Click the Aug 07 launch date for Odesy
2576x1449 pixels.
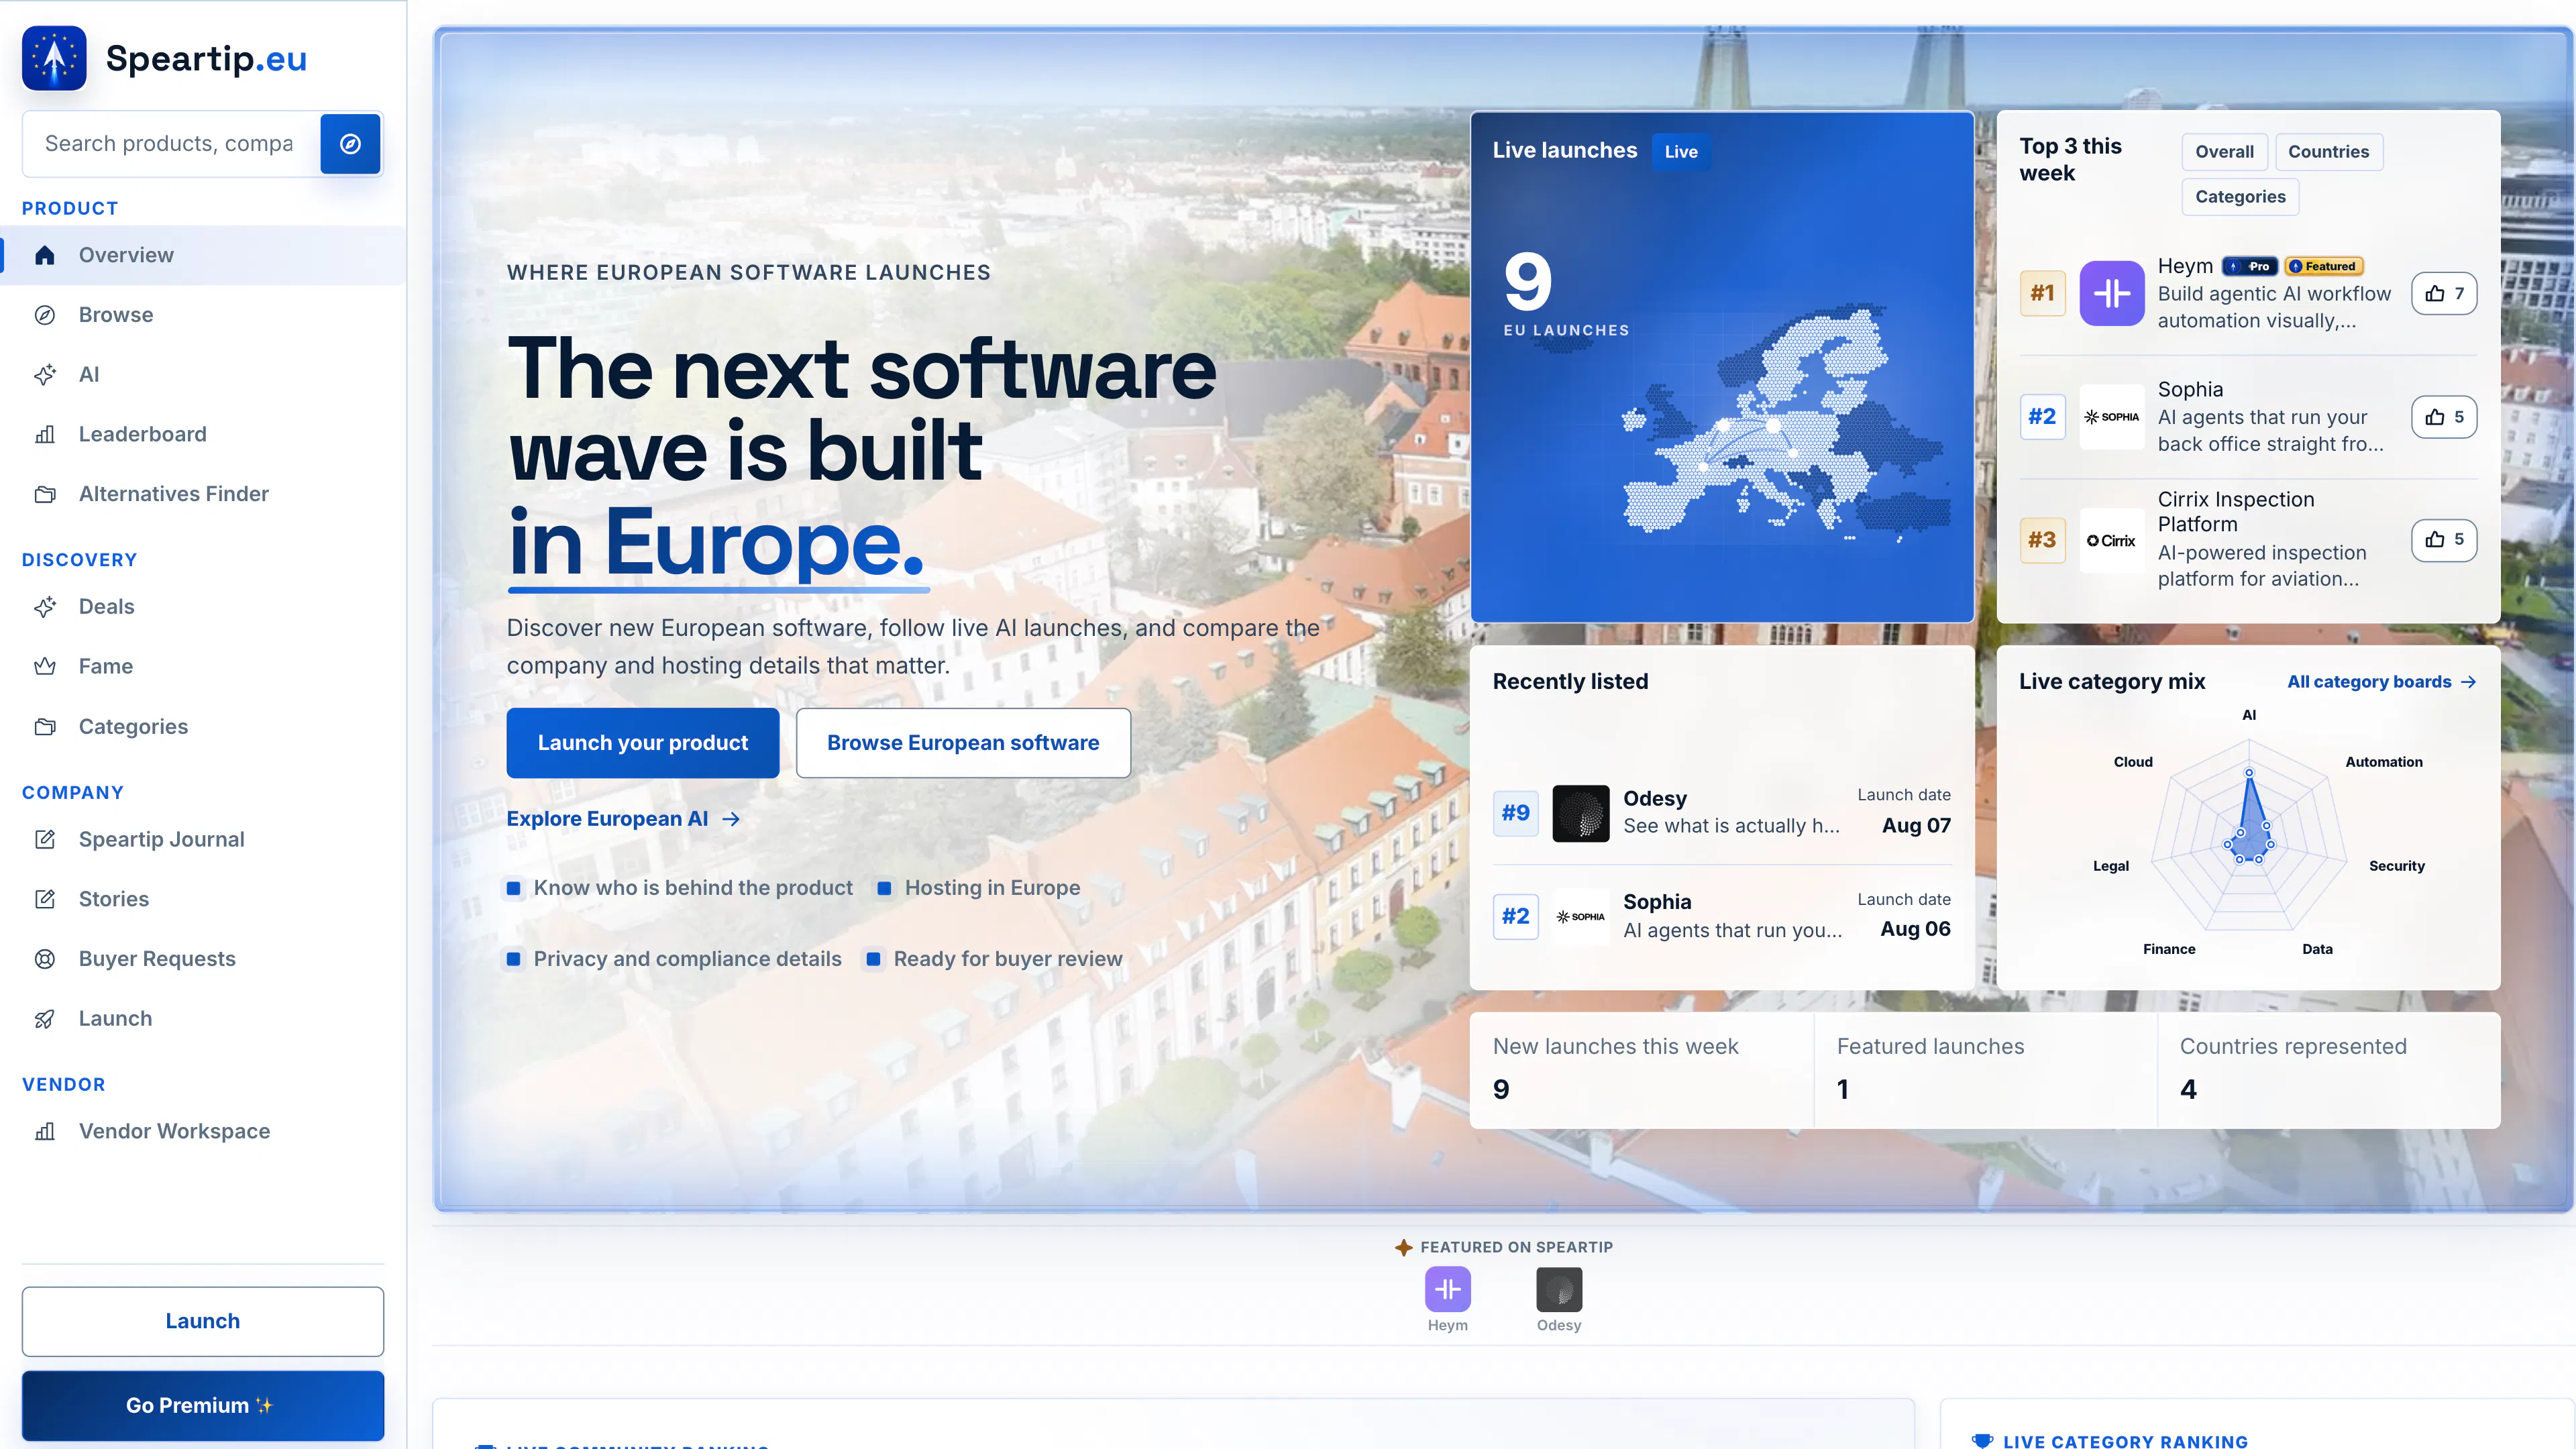1916,826
